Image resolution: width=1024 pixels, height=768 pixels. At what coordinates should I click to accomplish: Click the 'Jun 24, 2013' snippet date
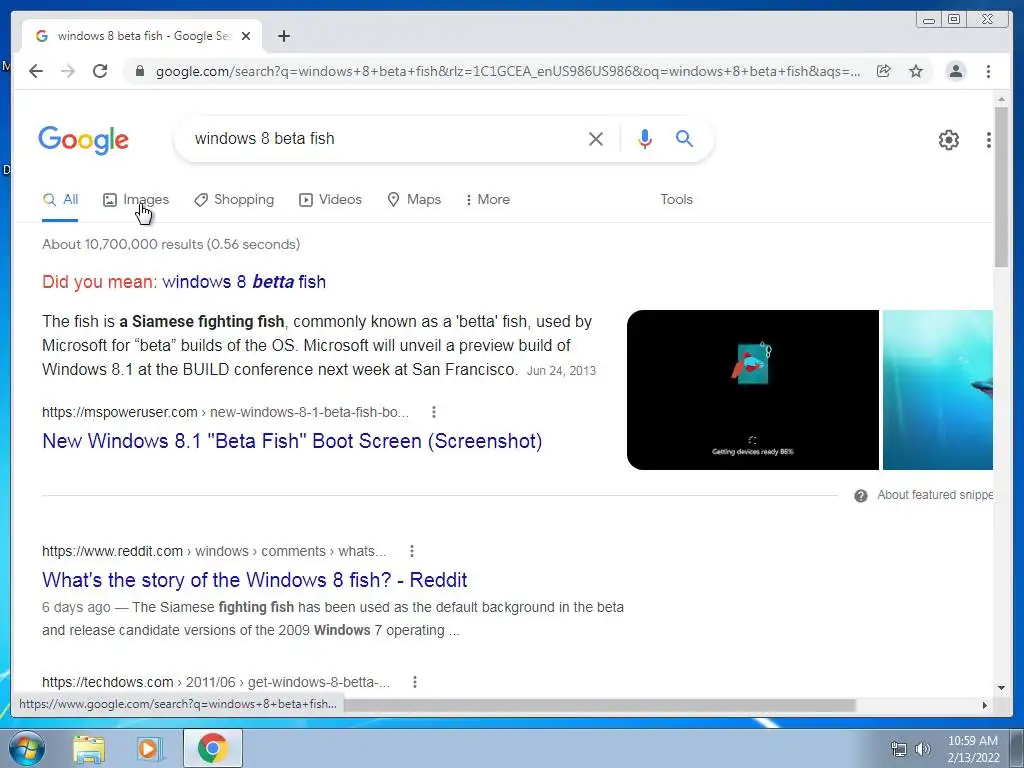pyautogui.click(x=561, y=371)
